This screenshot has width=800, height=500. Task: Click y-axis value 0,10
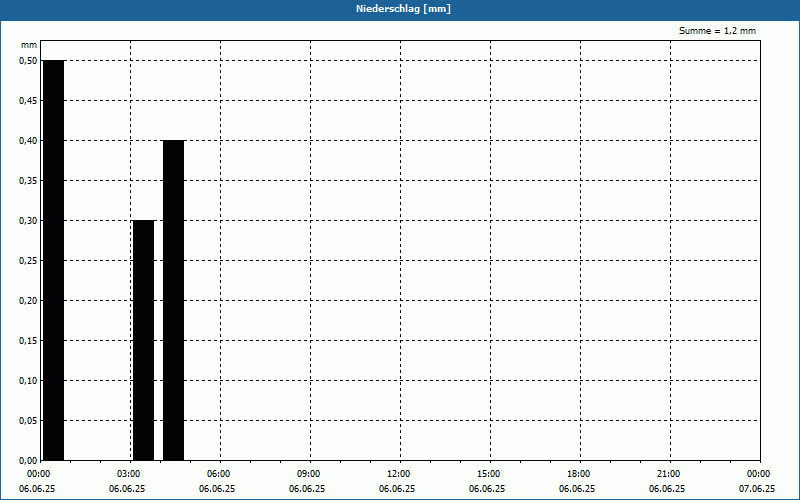coord(28,381)
